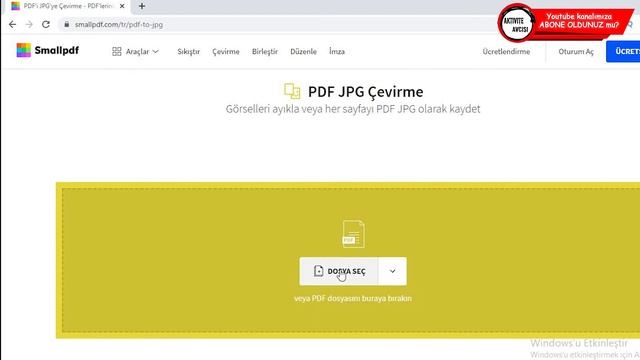The image size is (640, 360).
Task: Click the address bar URL field
Action: [278, 24]
